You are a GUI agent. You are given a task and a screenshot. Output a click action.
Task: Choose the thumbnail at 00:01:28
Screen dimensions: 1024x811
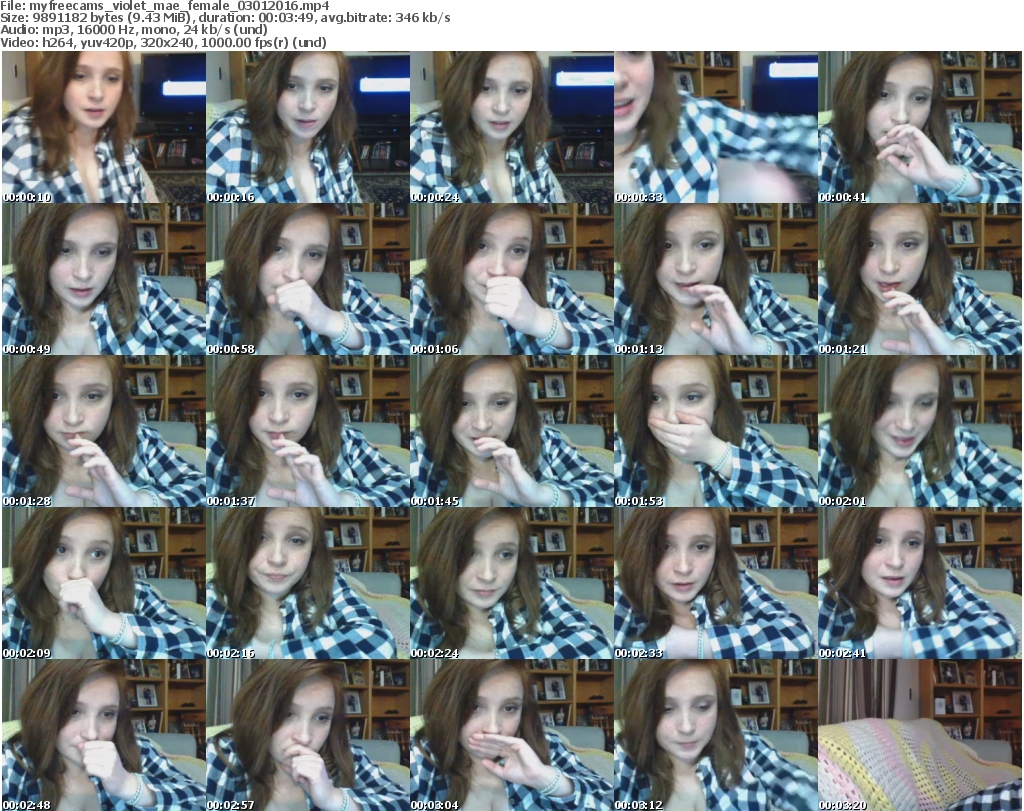point(104,431)
